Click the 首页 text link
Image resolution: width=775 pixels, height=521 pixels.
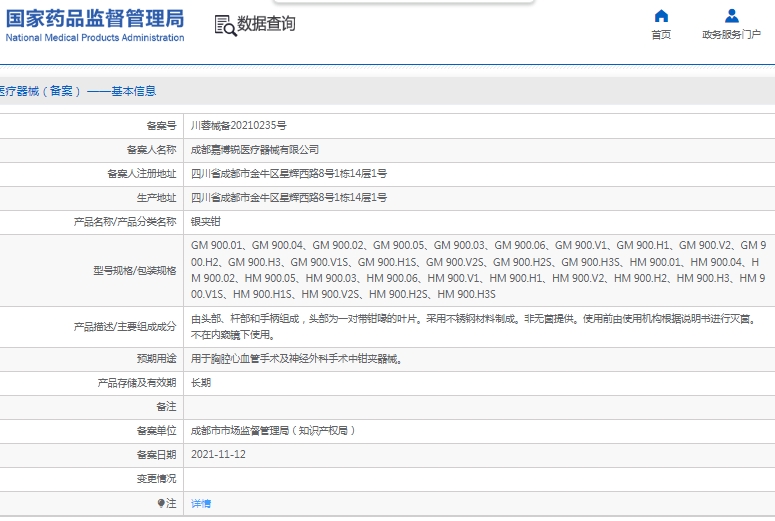coord(661,35)
